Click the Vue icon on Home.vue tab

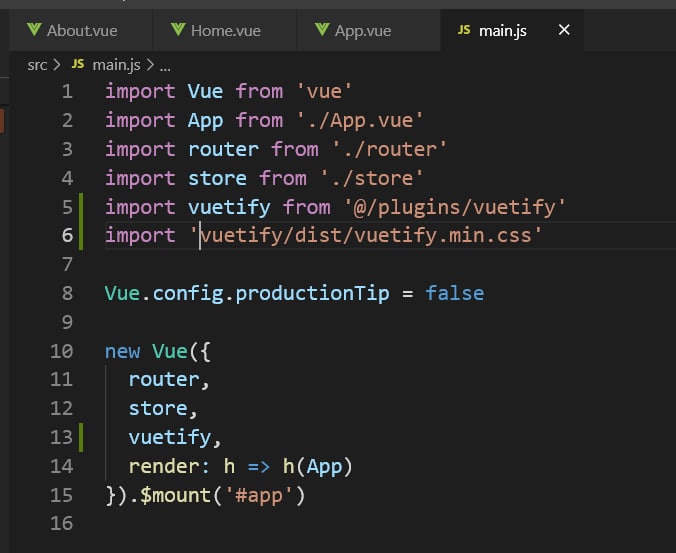click(178, 30)
